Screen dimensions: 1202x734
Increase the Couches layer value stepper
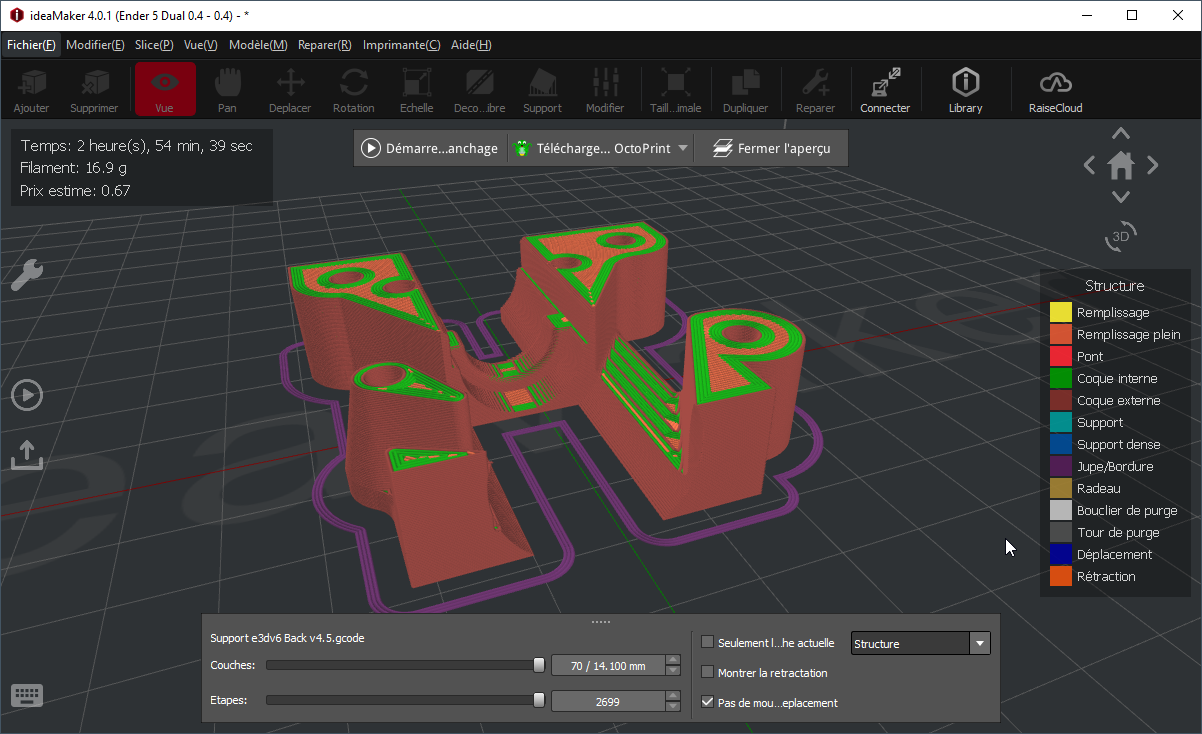pyautogui.click(x=673, y=660)
